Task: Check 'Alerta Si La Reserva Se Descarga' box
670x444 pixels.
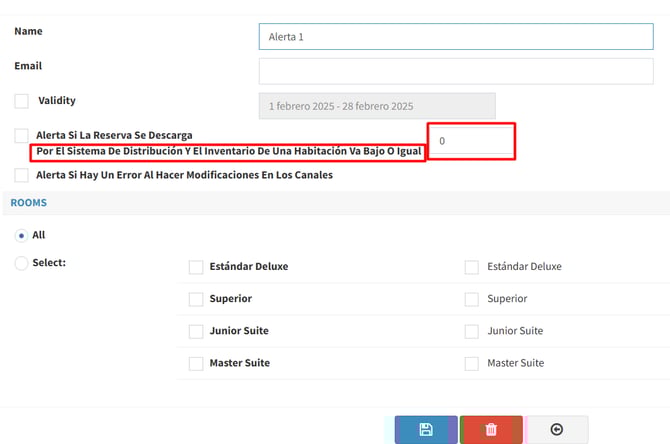Action: coord(21,135)
